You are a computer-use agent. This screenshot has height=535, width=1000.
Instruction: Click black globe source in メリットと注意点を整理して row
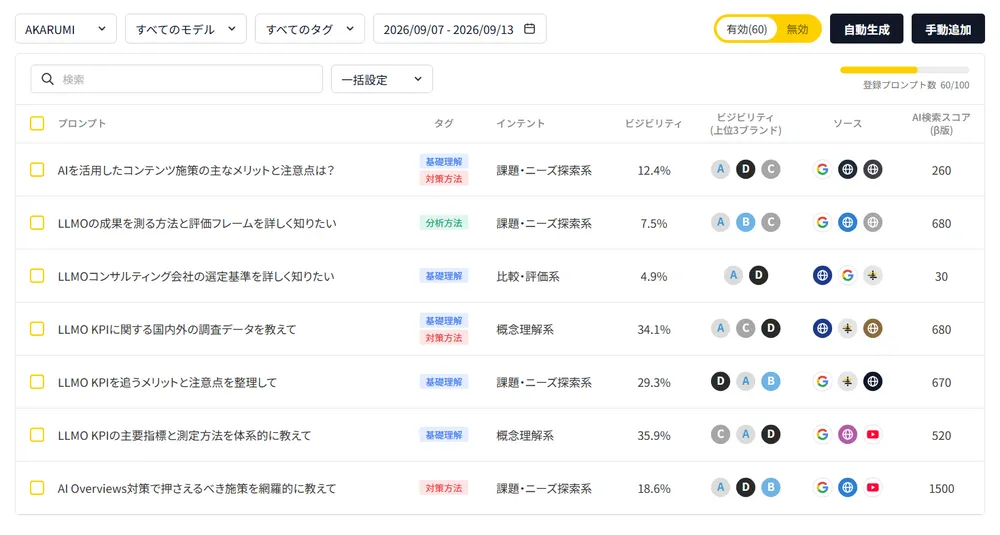(873, 381)
